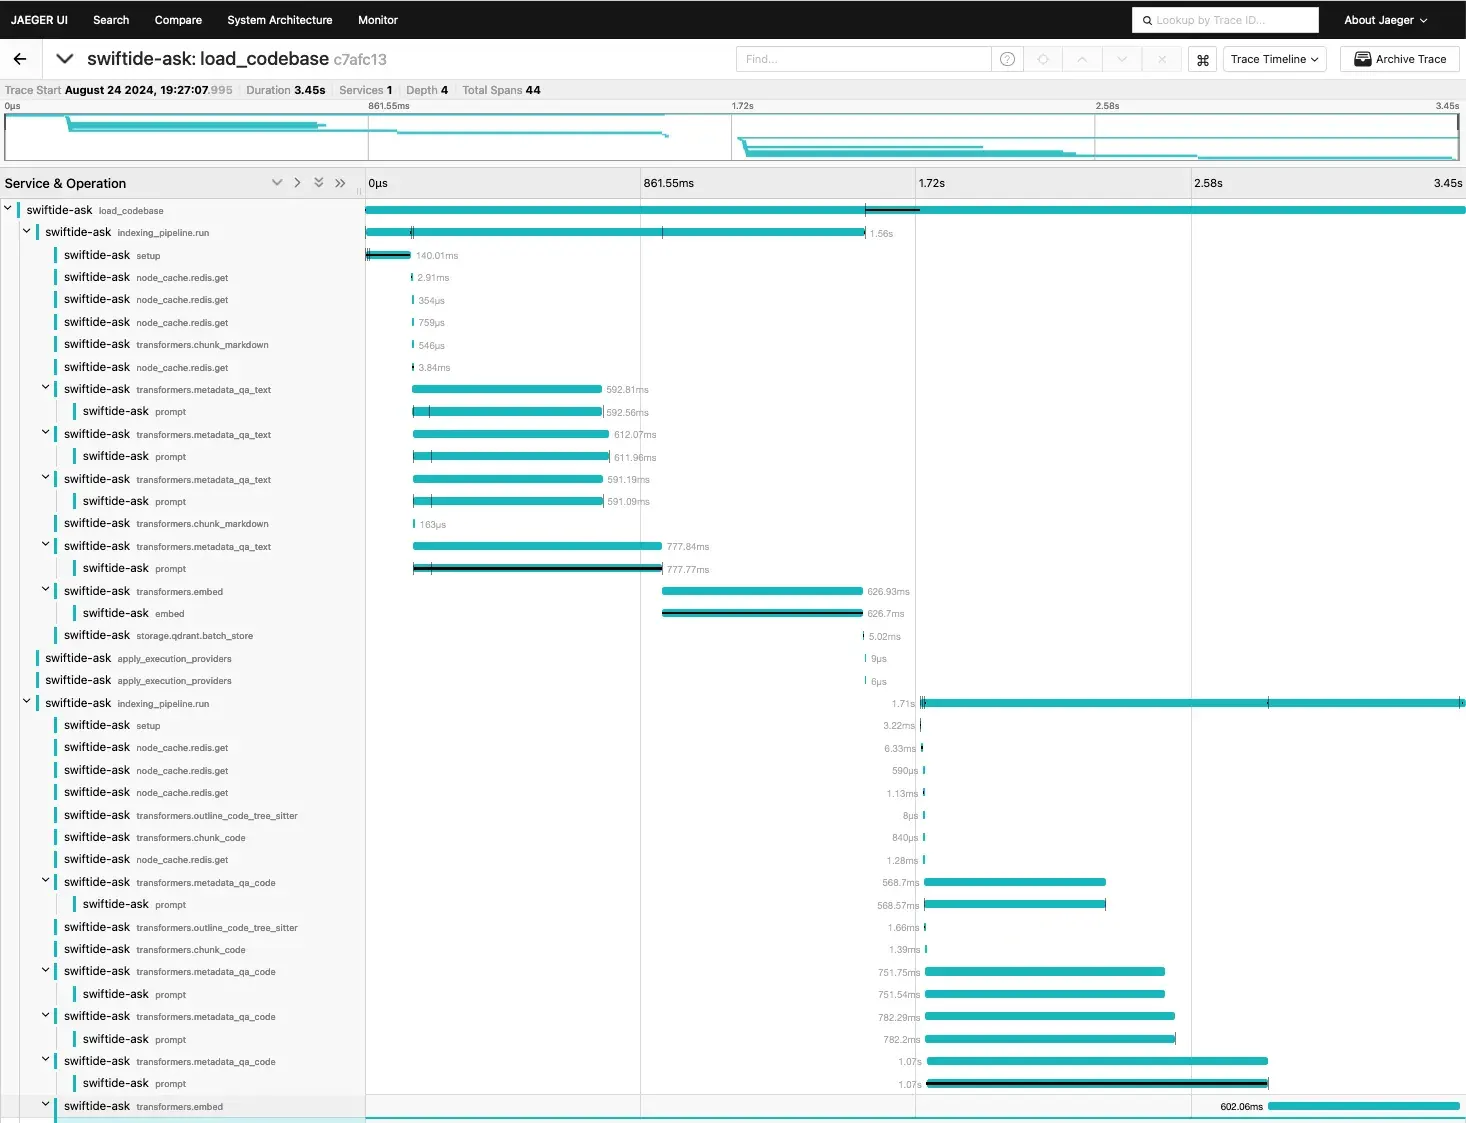Image resolution: width=1466 pixels, height=1123 pixels.
Task: Click the Archive Trace button
Action: [1399, 59]
